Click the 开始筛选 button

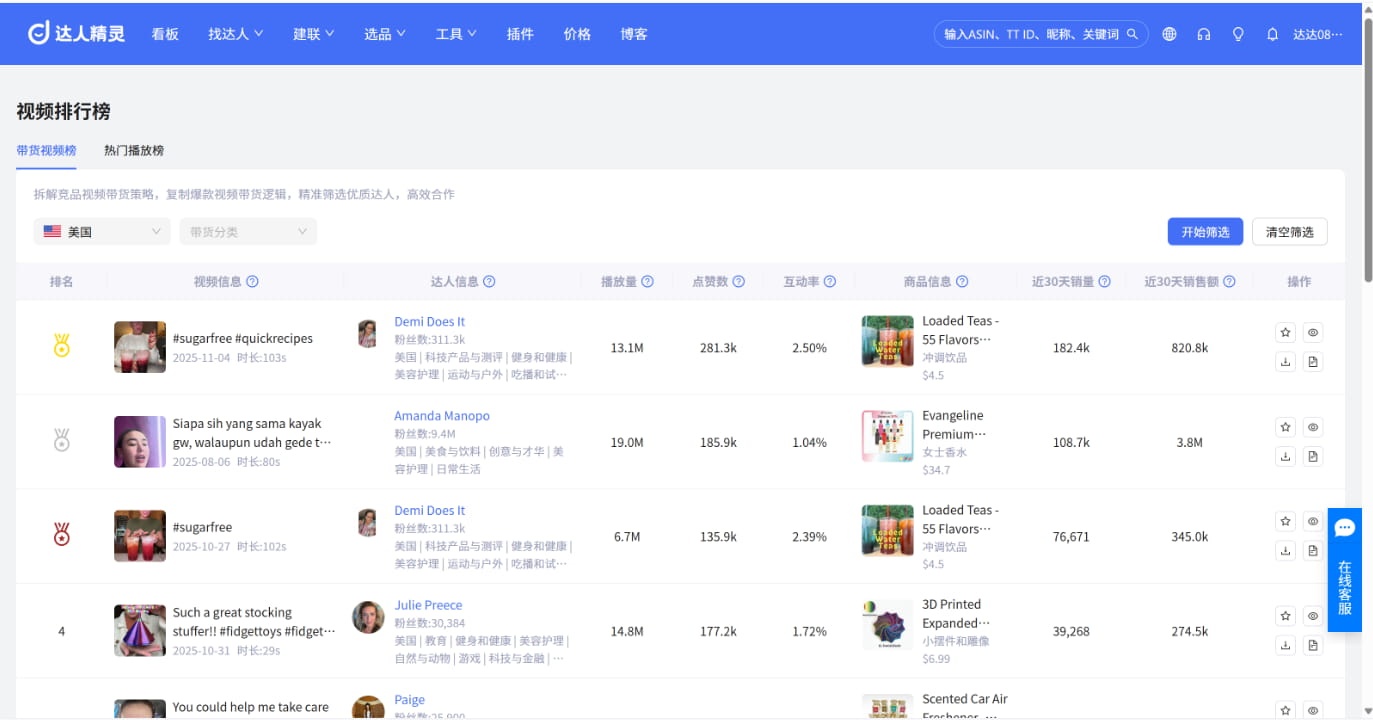click(1205, 231)
